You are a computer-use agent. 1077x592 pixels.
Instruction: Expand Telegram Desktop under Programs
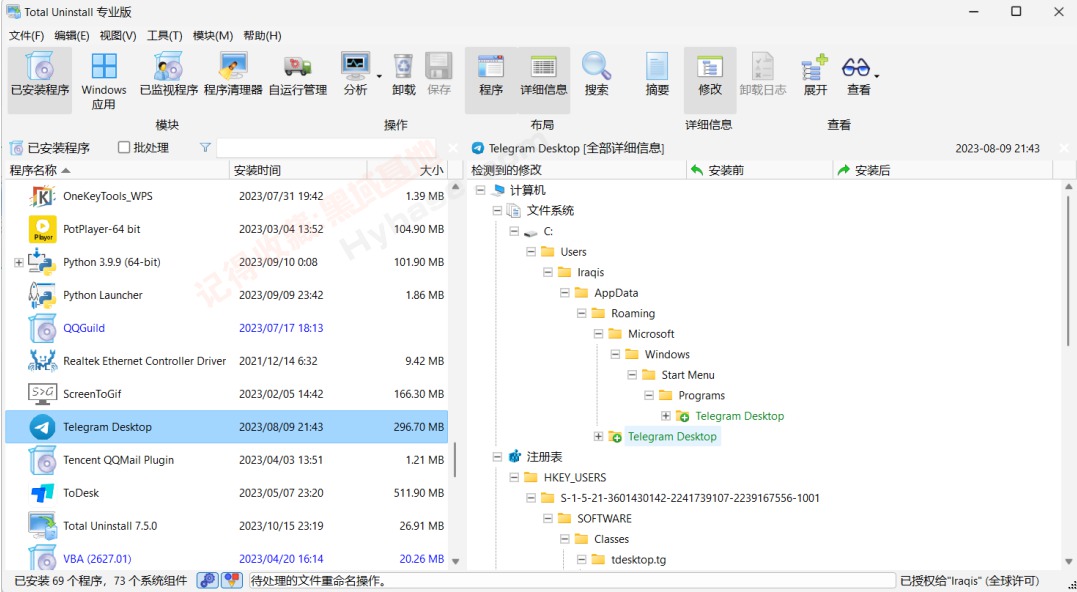pyautogui.click(x=666, y=415)
